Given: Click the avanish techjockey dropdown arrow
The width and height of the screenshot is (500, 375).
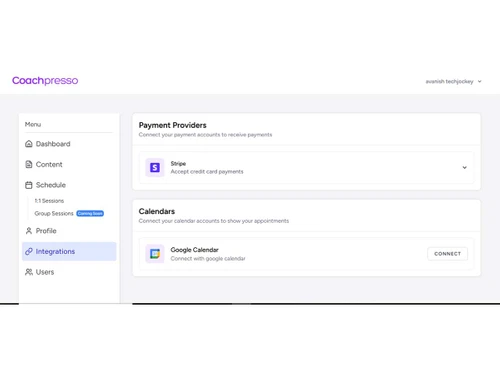Looking at the screenshot, I should (x=479, y=81).
